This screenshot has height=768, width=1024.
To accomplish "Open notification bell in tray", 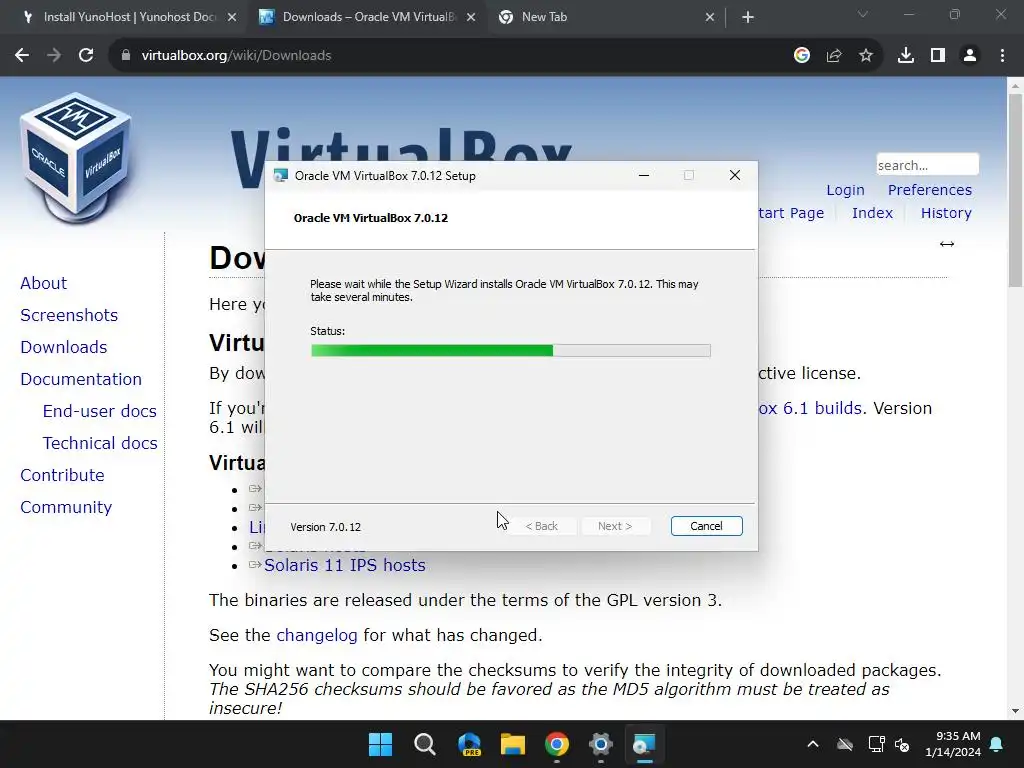I will click(x=997, y=744).
